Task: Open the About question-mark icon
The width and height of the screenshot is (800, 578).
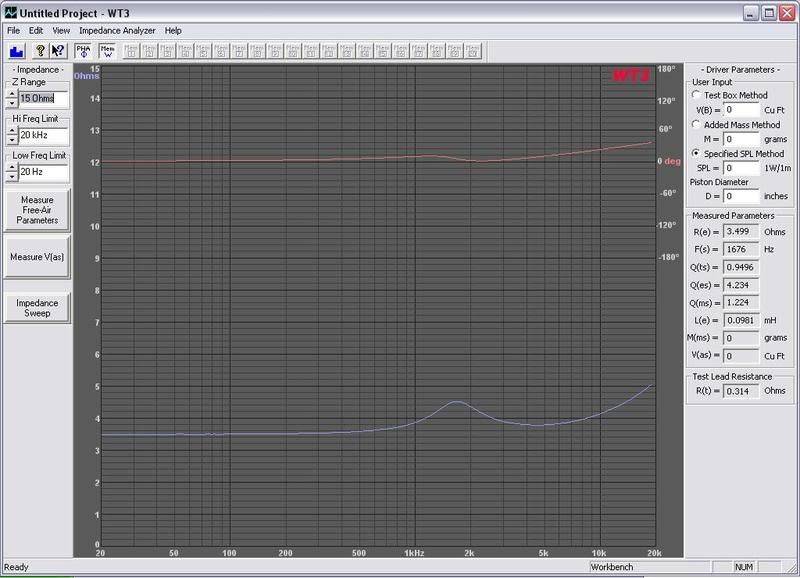Action: pos(40,51)
